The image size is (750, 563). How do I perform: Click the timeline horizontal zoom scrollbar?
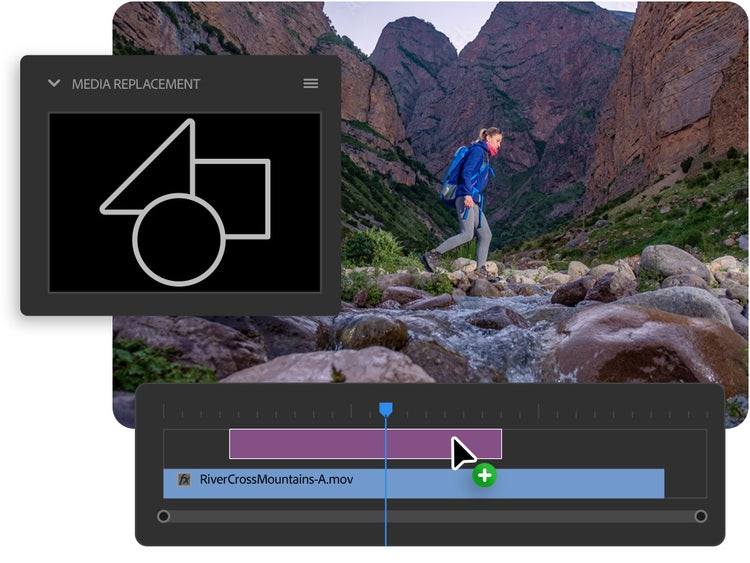click(x=432, y=516)
